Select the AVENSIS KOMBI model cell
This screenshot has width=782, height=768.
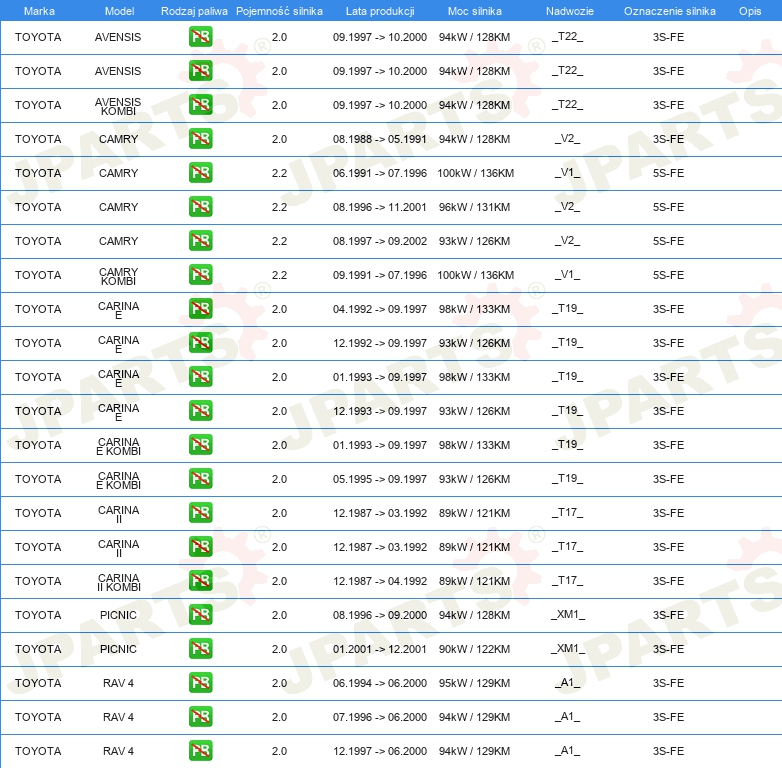pos(118,106)
